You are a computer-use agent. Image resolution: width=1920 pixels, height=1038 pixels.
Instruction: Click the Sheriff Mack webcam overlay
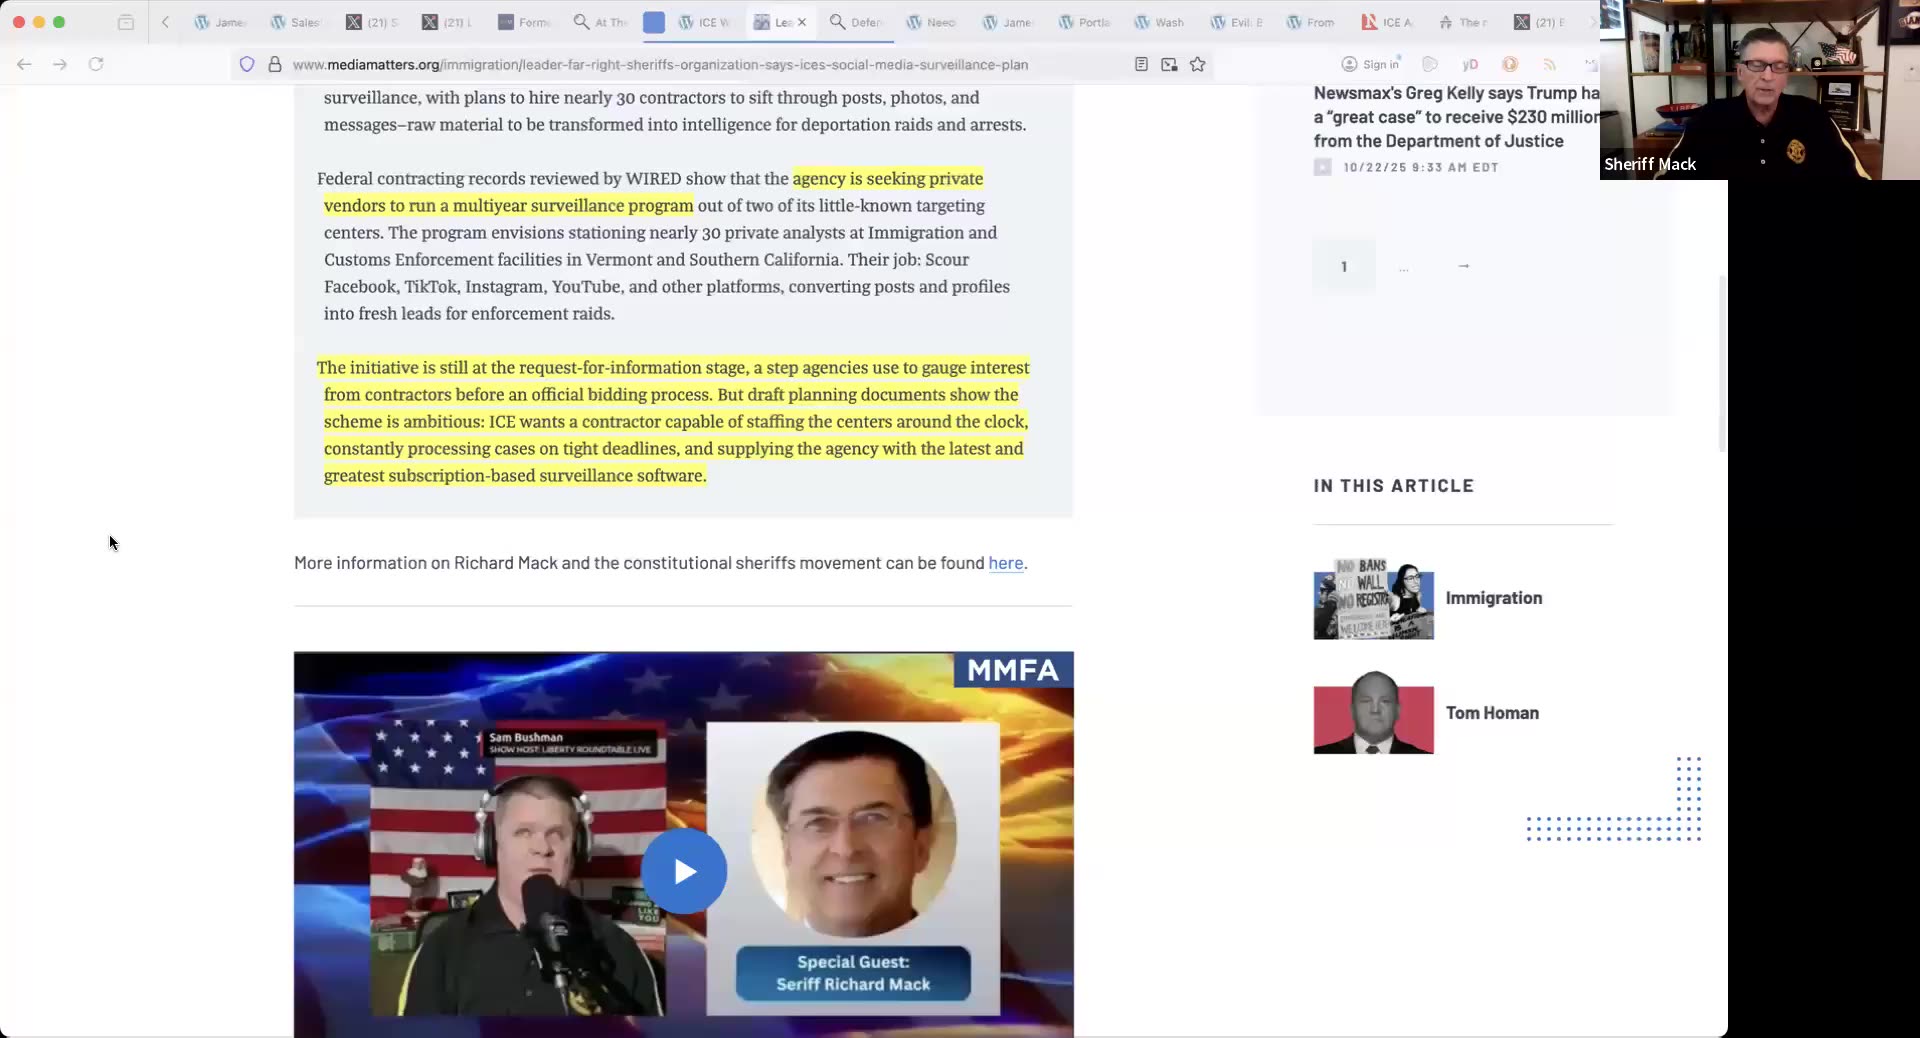[1760, 90]
